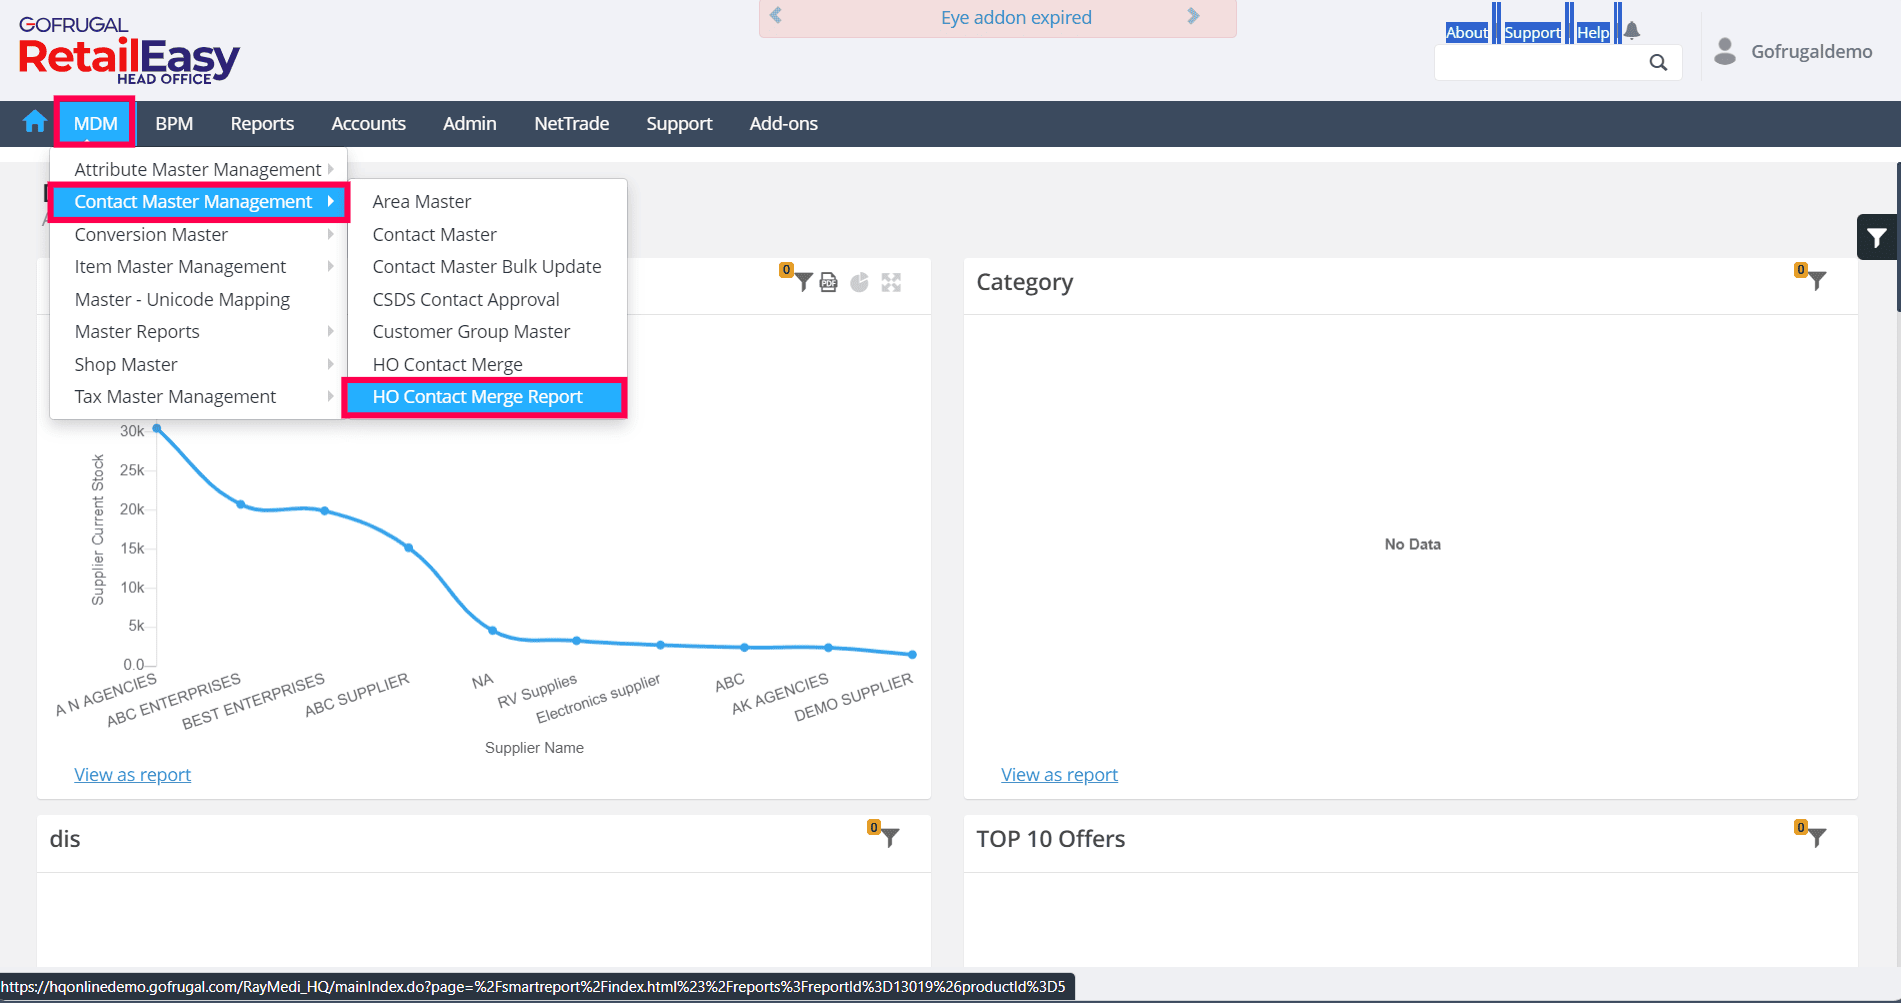Click the page vertical scrollbar

(x=1897, y=237)
